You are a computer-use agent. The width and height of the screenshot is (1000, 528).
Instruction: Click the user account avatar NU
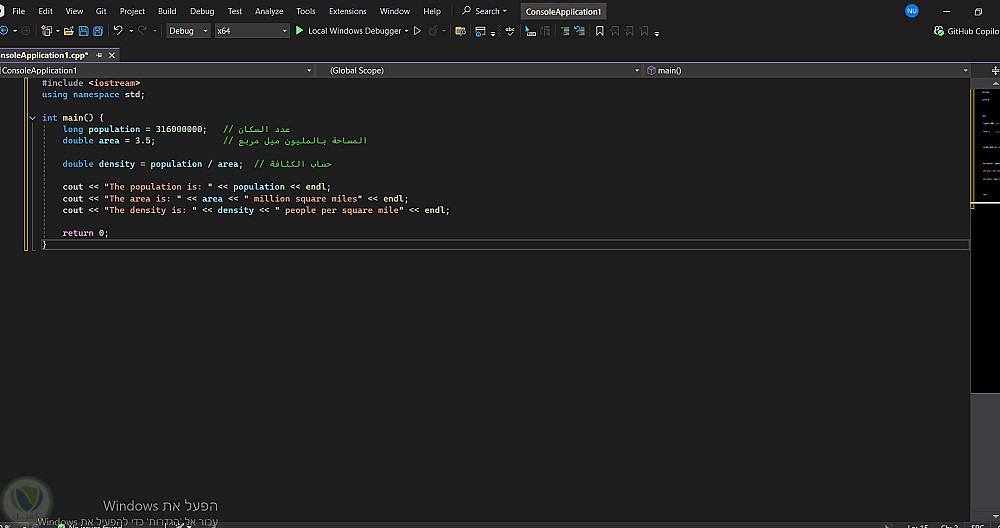[911, 11]
